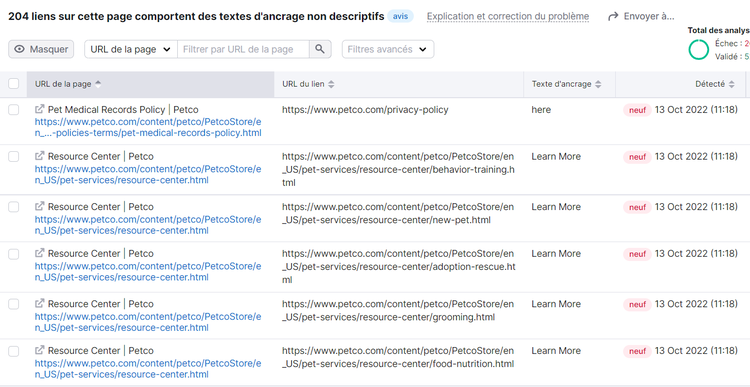Click the sort arrows on URL de la page
750x387 pixels.
[x=98, y=84]
